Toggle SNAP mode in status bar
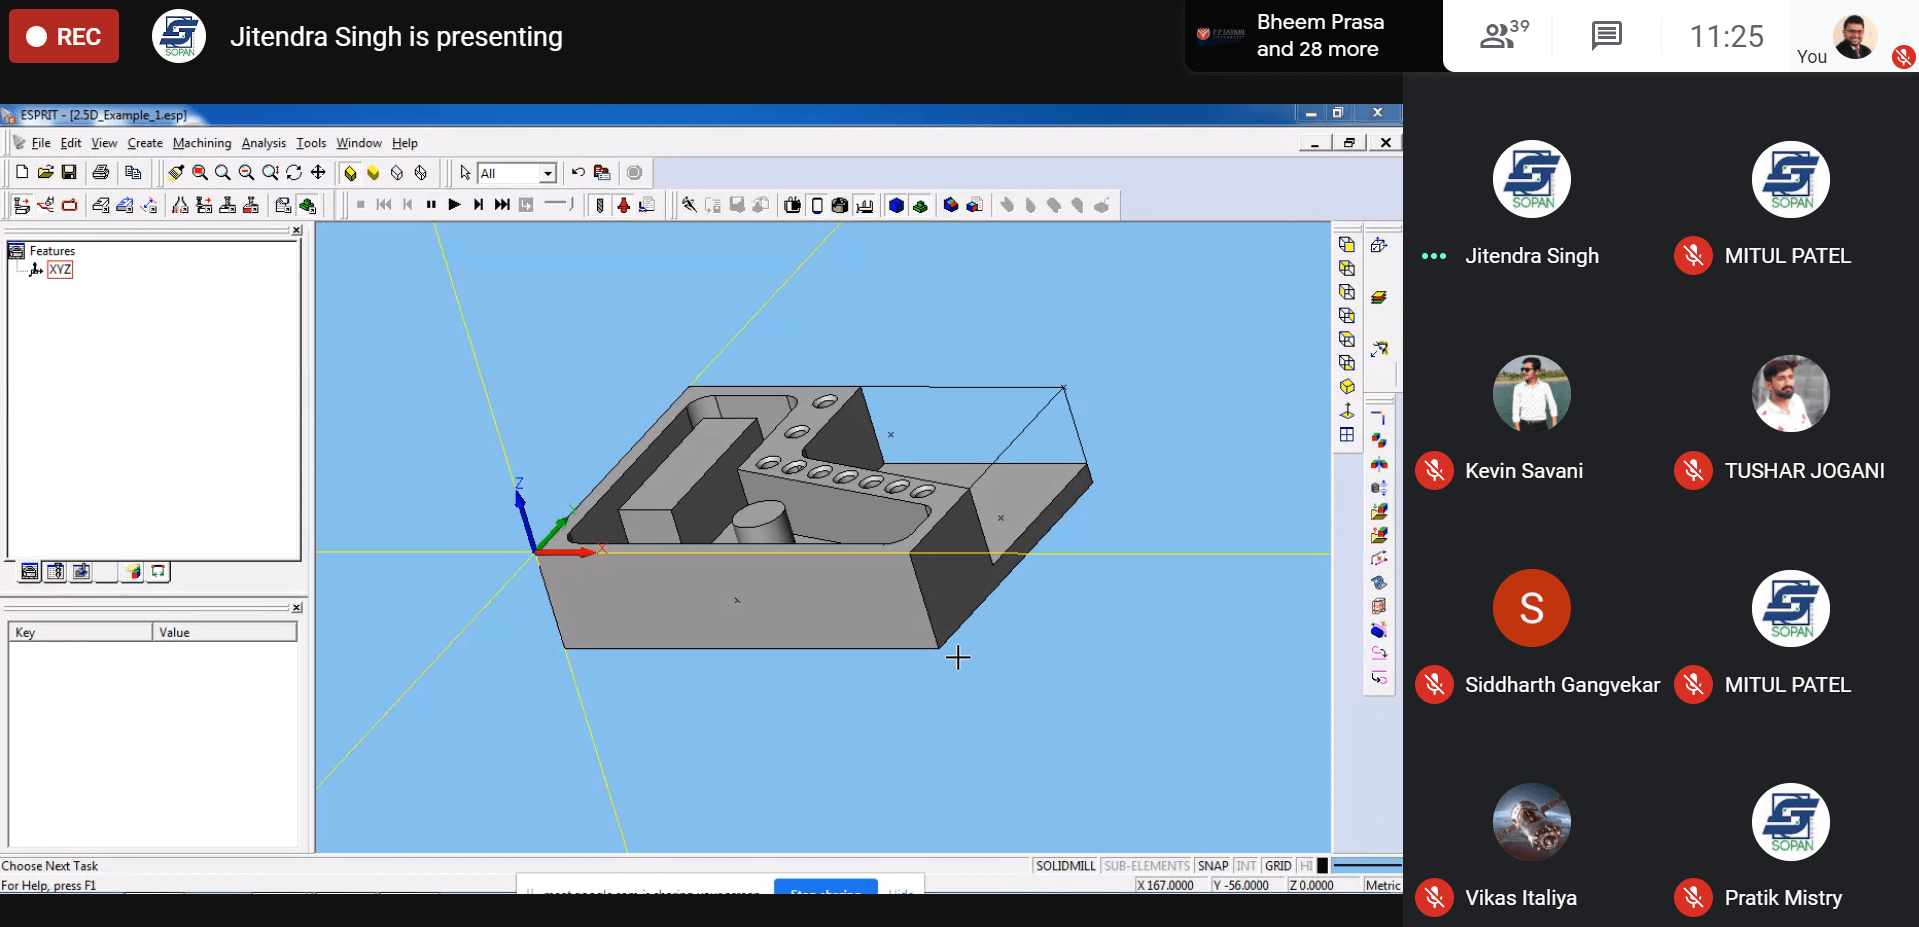1919x927 pixels. click(1212, 866)
